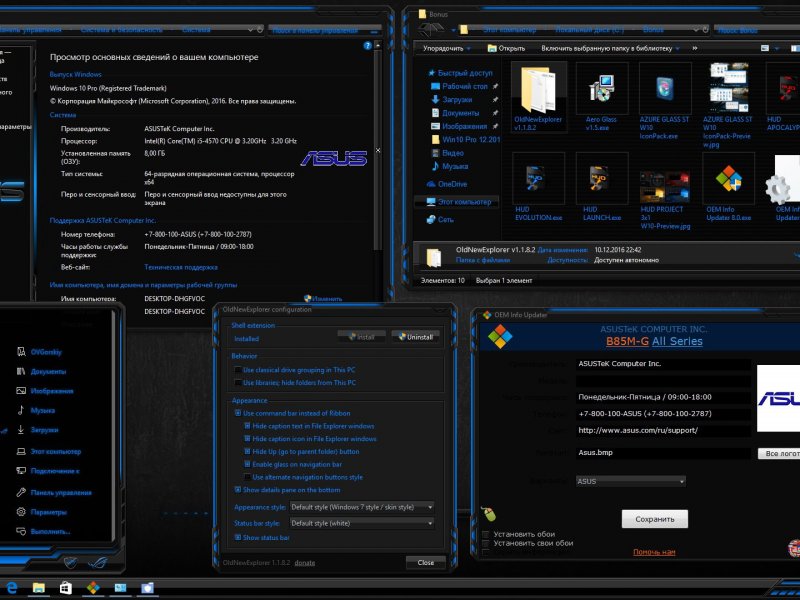Screen dimensions: 800x600
Task: Expand the toolbar overflow chevron in Explorer
Action: click(x=694, y=48)
